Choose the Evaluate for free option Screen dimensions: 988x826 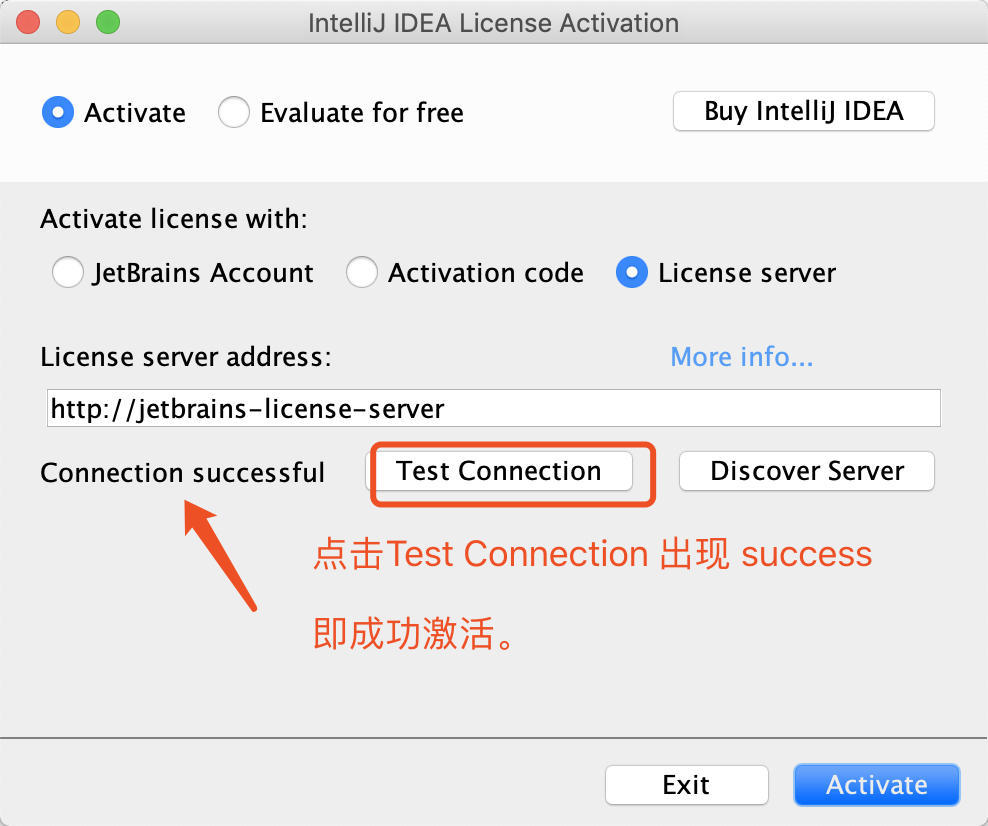[234, 112]
